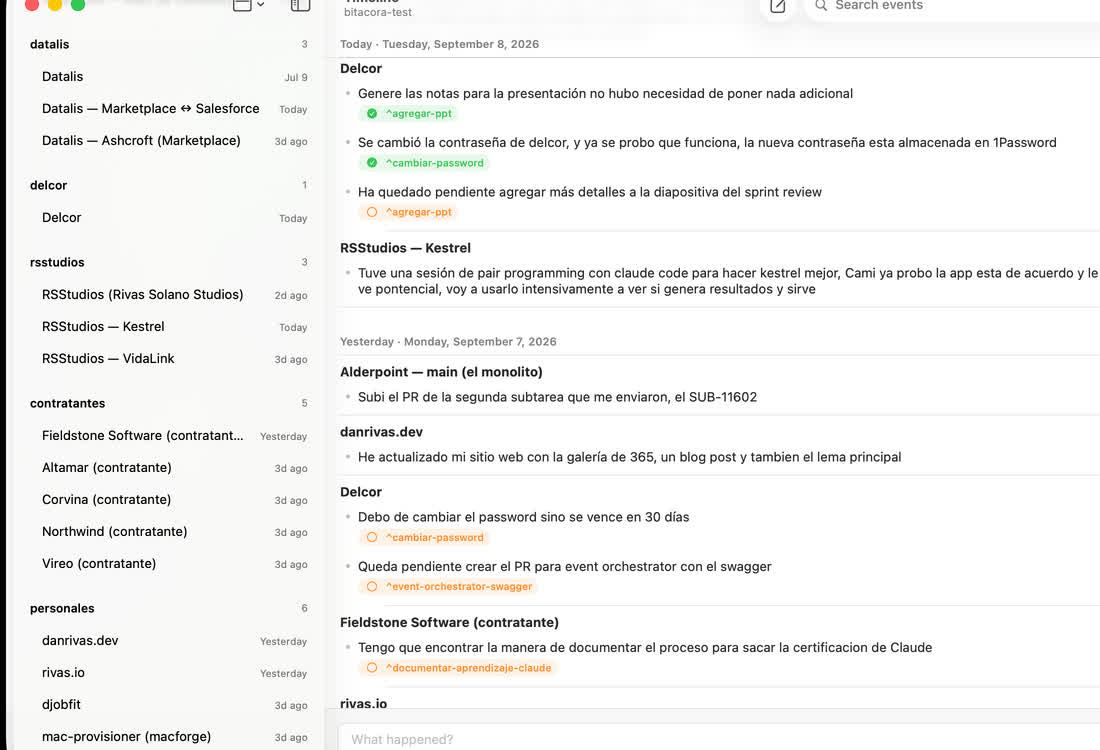Image resolution: width=1100 pixels, height=750 pixels.
Task: Mark ^documentar-aprendizaje-claude task circle done
Action: pos(372,668)
